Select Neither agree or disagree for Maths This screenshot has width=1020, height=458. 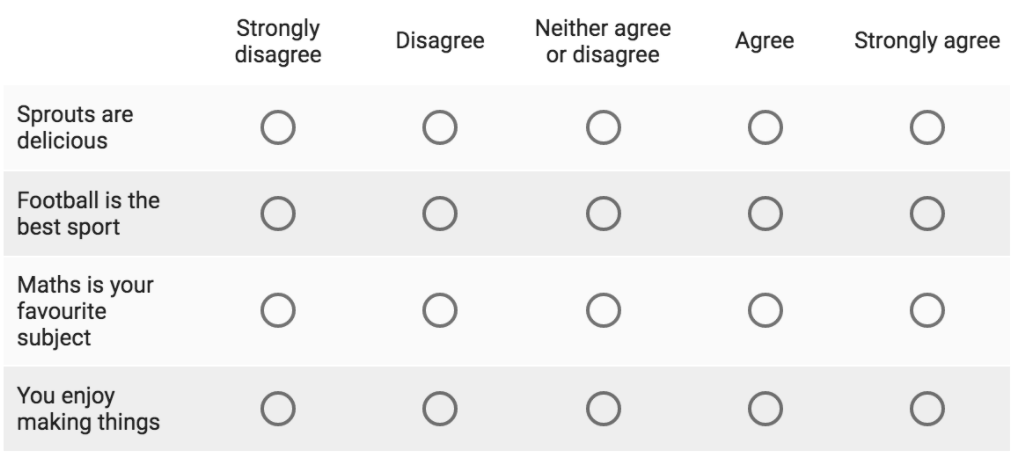point(603,310)
